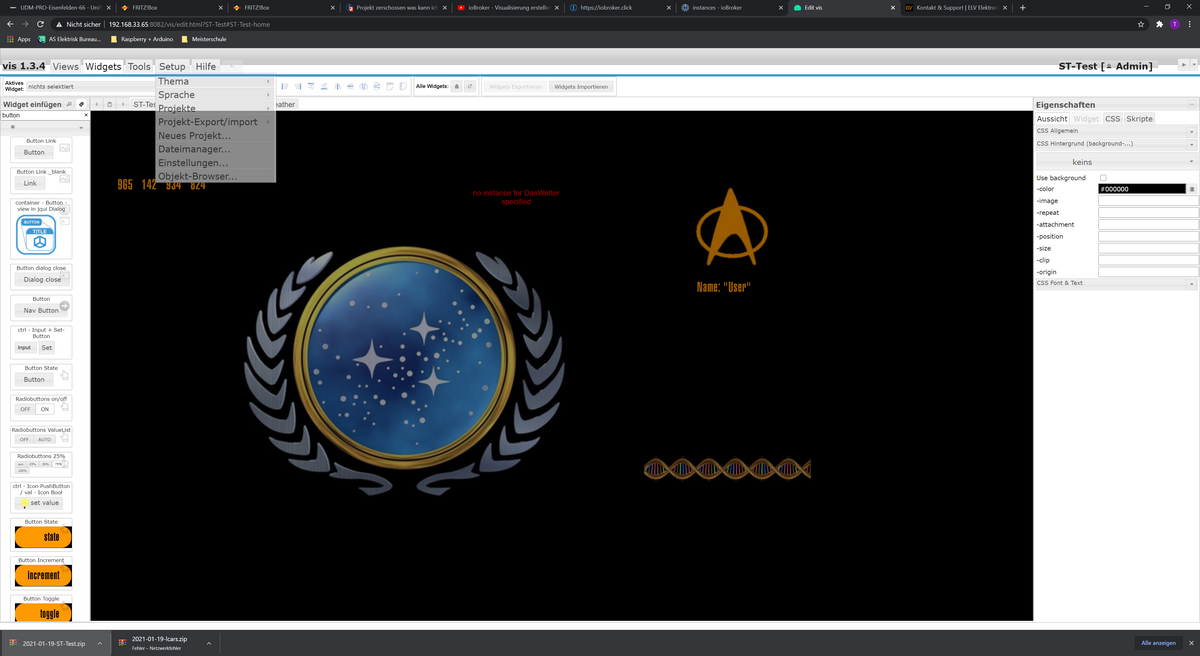Select the grey Button State widget
The width and height of the screenshot is (1200, 656).
point(42,375)
